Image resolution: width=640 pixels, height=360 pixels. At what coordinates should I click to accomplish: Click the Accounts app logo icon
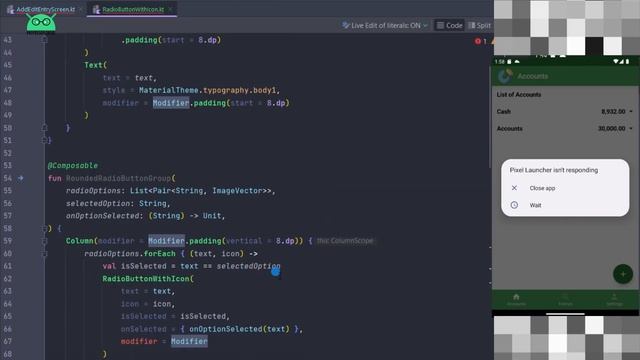[x=505, y=76]
